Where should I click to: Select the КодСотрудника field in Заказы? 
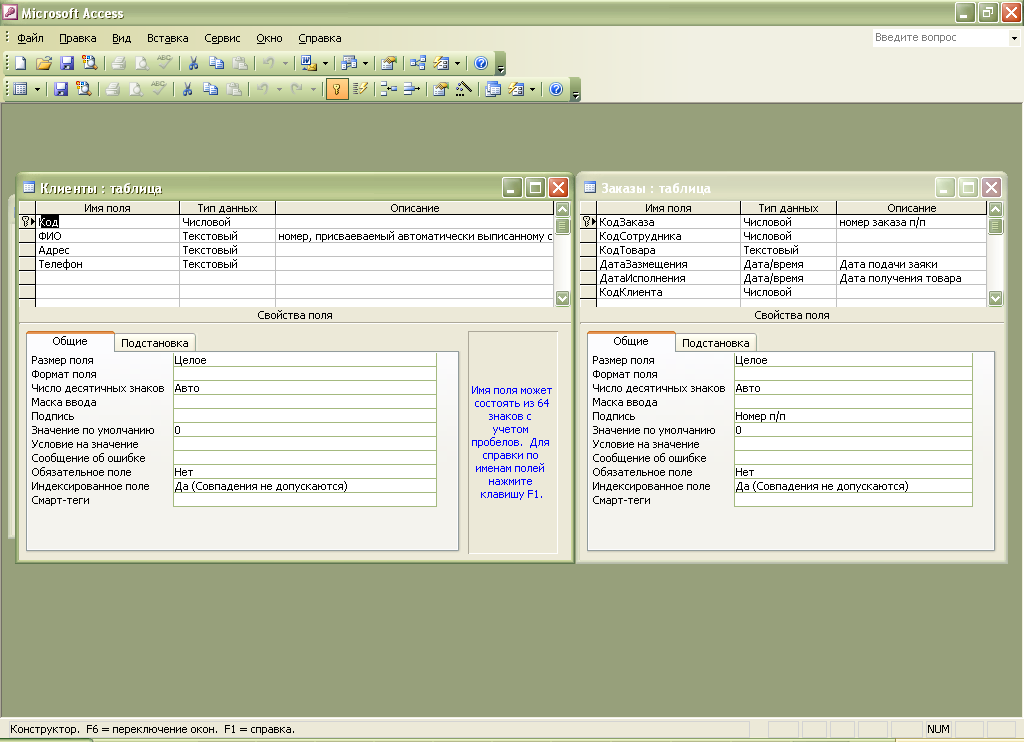[x=668, y=236]
